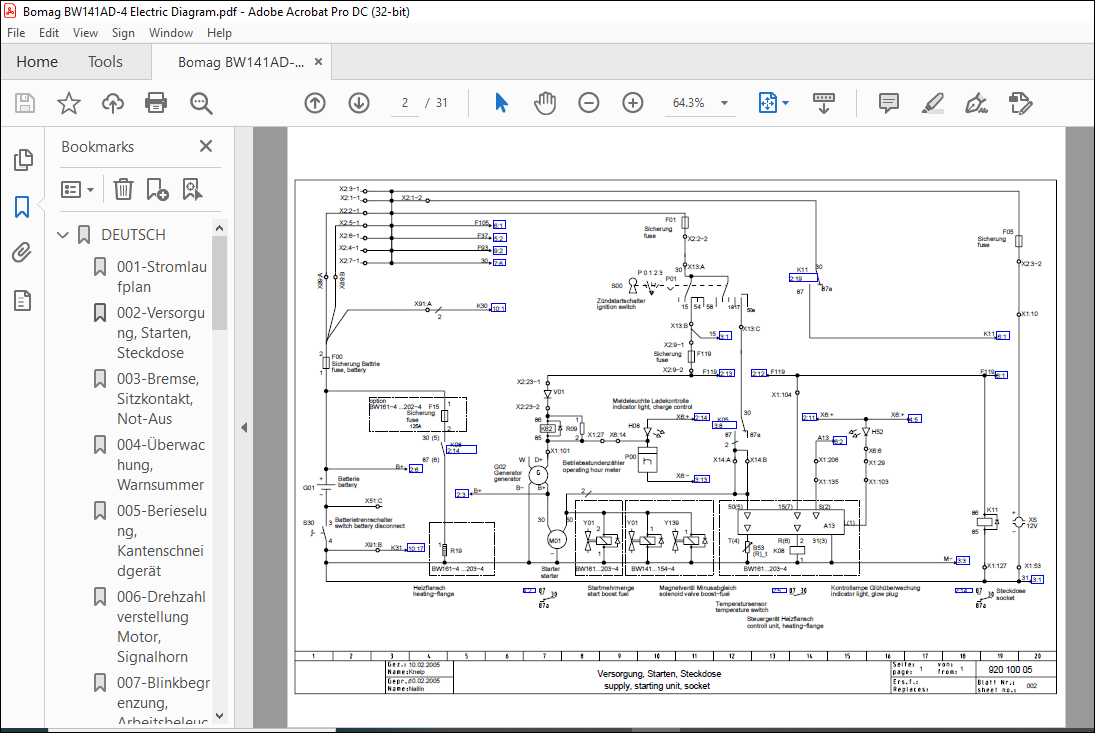This screenshot has width=1095, height=733.
Task: Click the 64.3% zoom value field
Action: pyautogui.click(x=689, y=103)
